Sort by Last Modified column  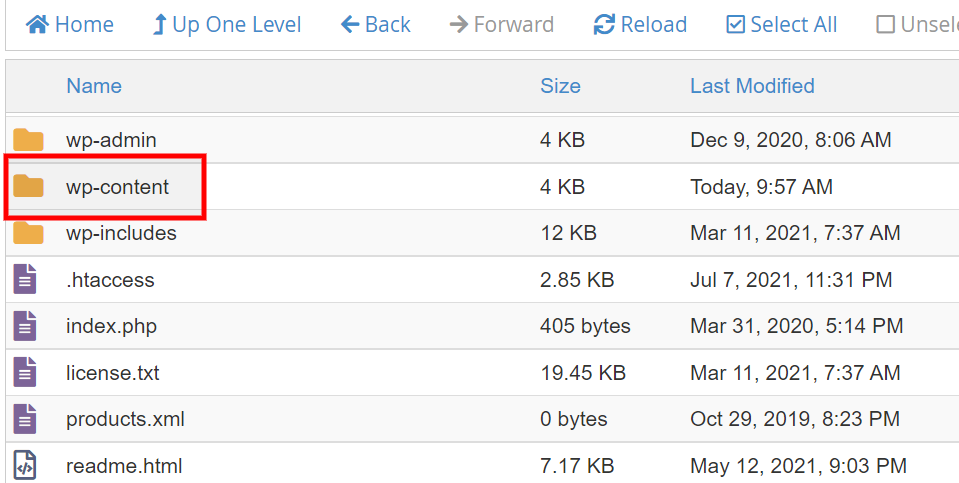coord(752,86)
